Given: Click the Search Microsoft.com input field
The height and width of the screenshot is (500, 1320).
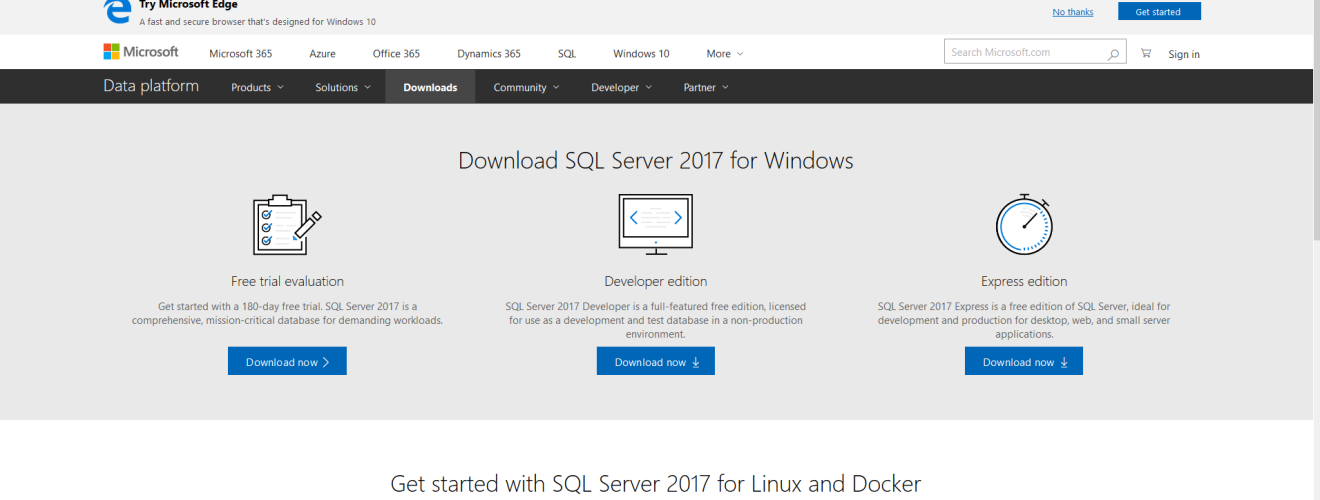Looking at the screenshot, I should (1025, 52).
